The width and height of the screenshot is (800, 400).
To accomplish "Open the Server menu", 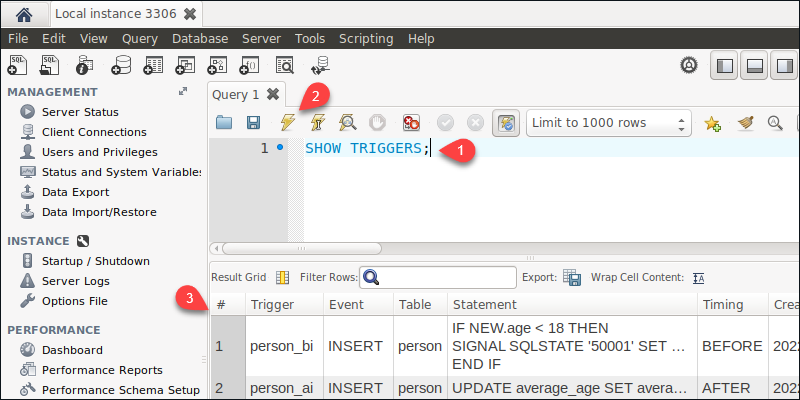I will coord(261,39).
